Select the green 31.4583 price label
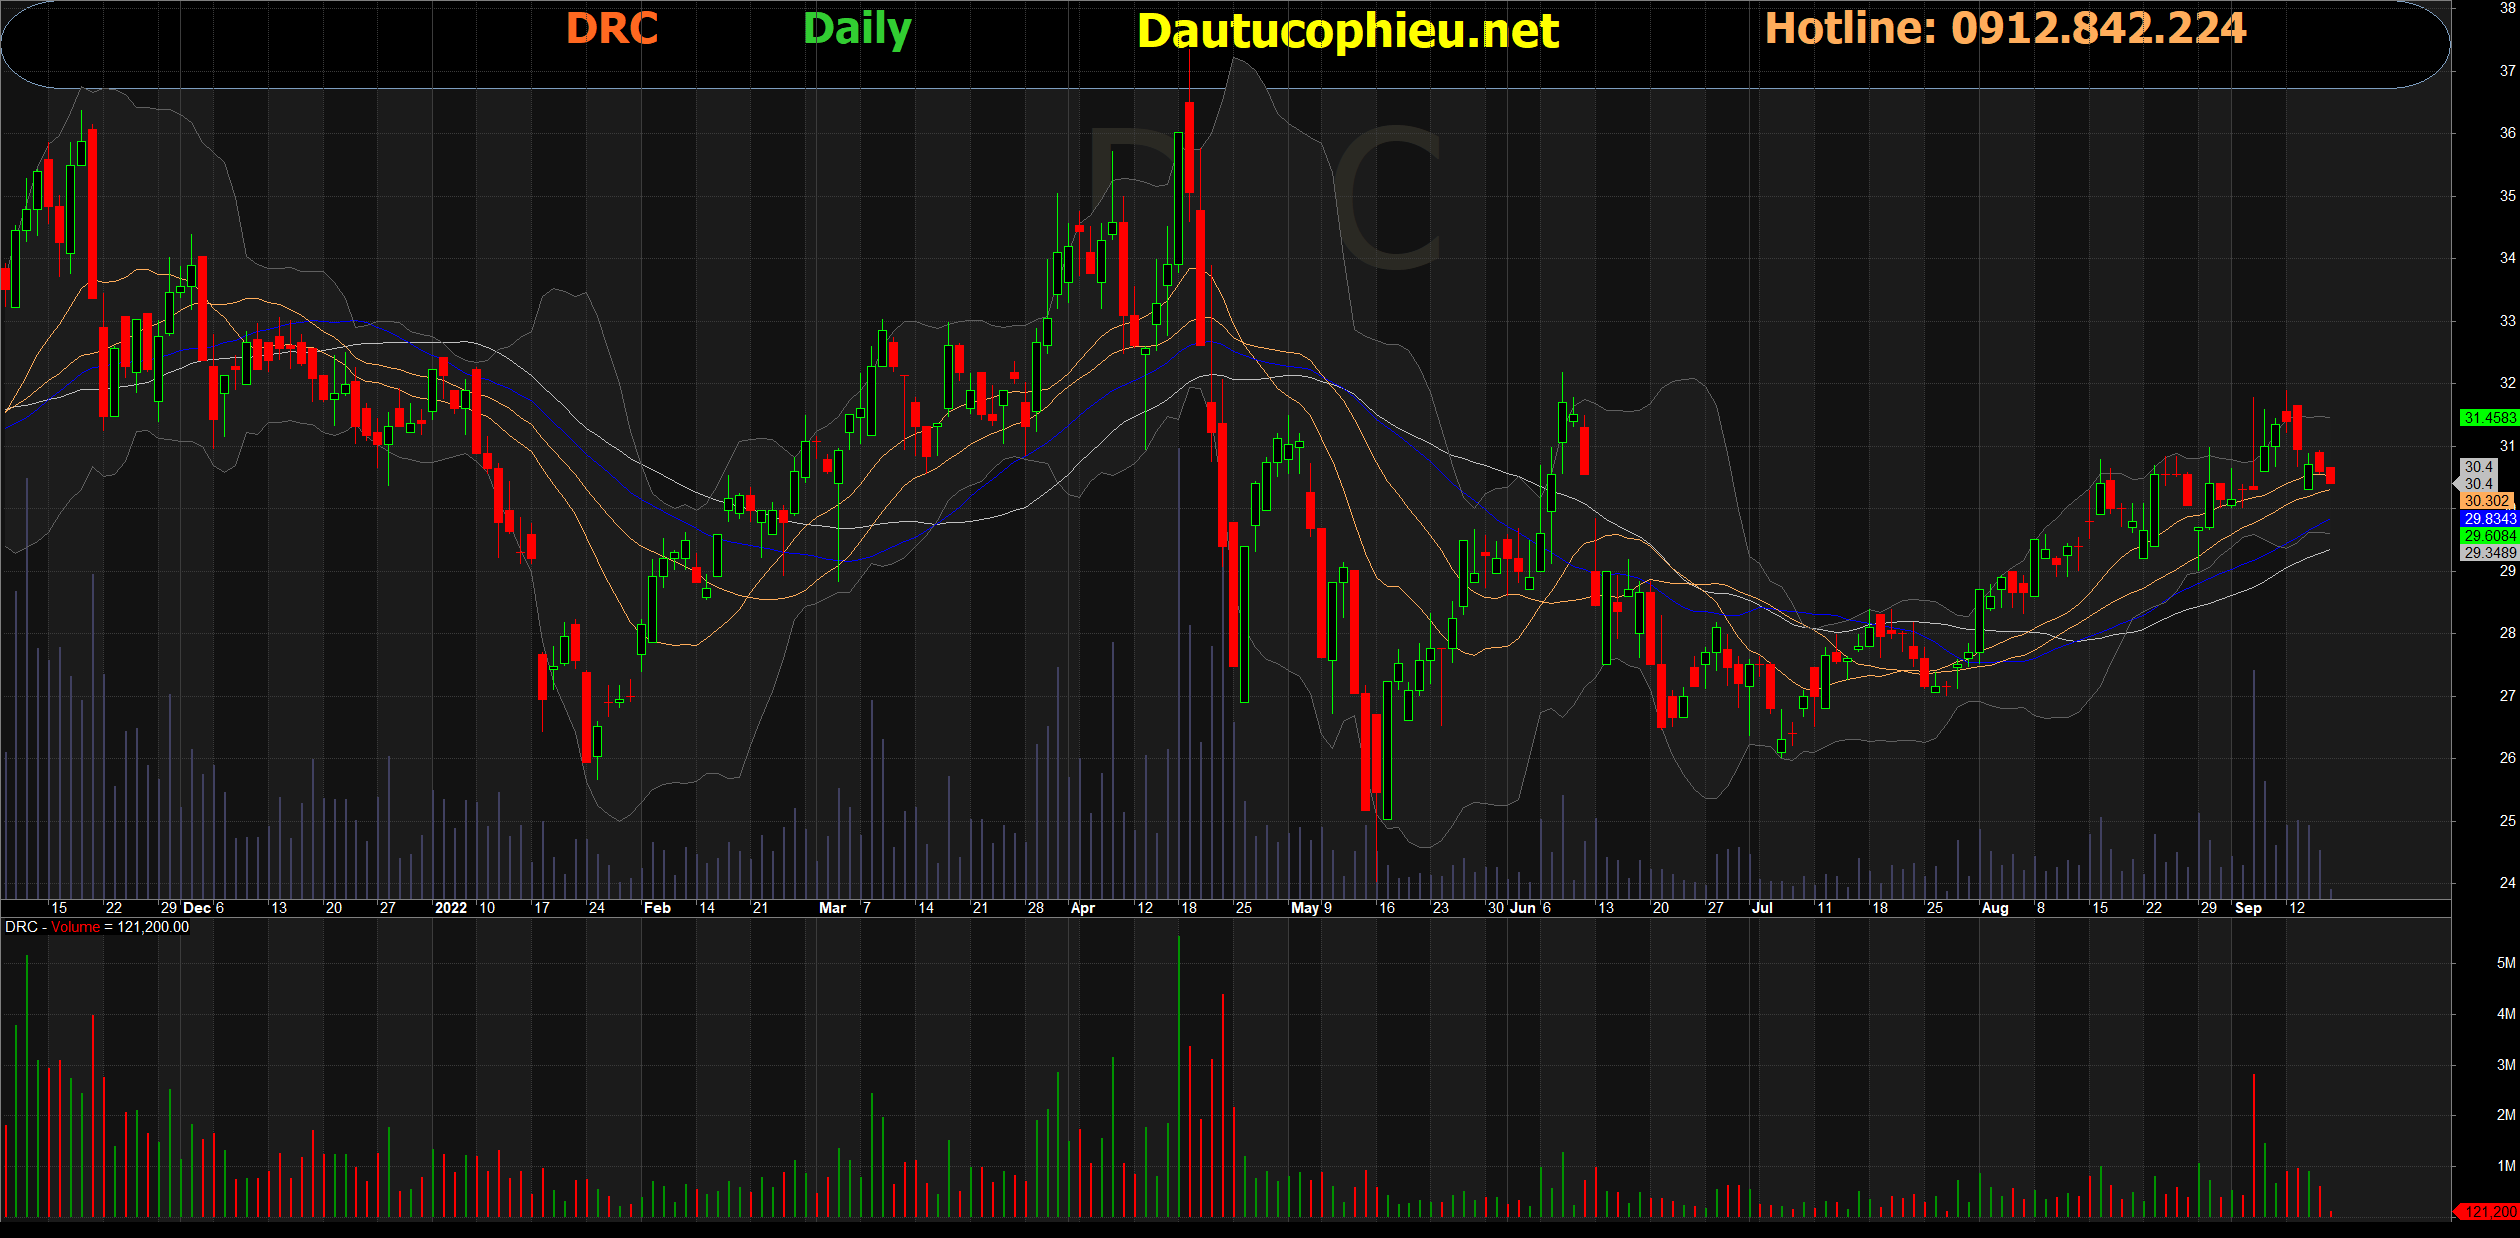 click(2489, 418)
